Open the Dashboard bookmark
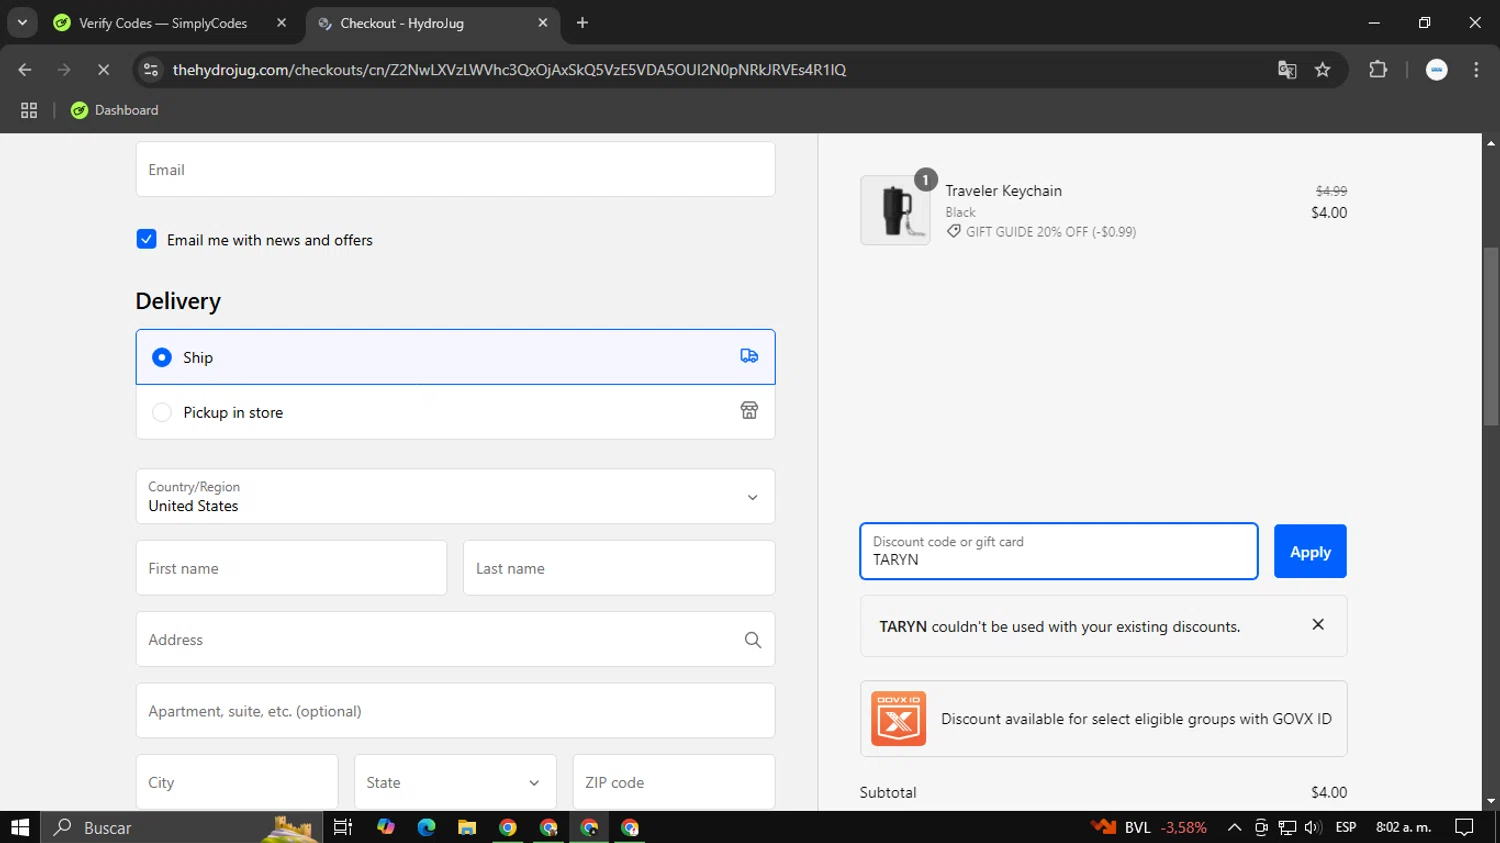Screen dimensions: 1500x843 [115, 110]
